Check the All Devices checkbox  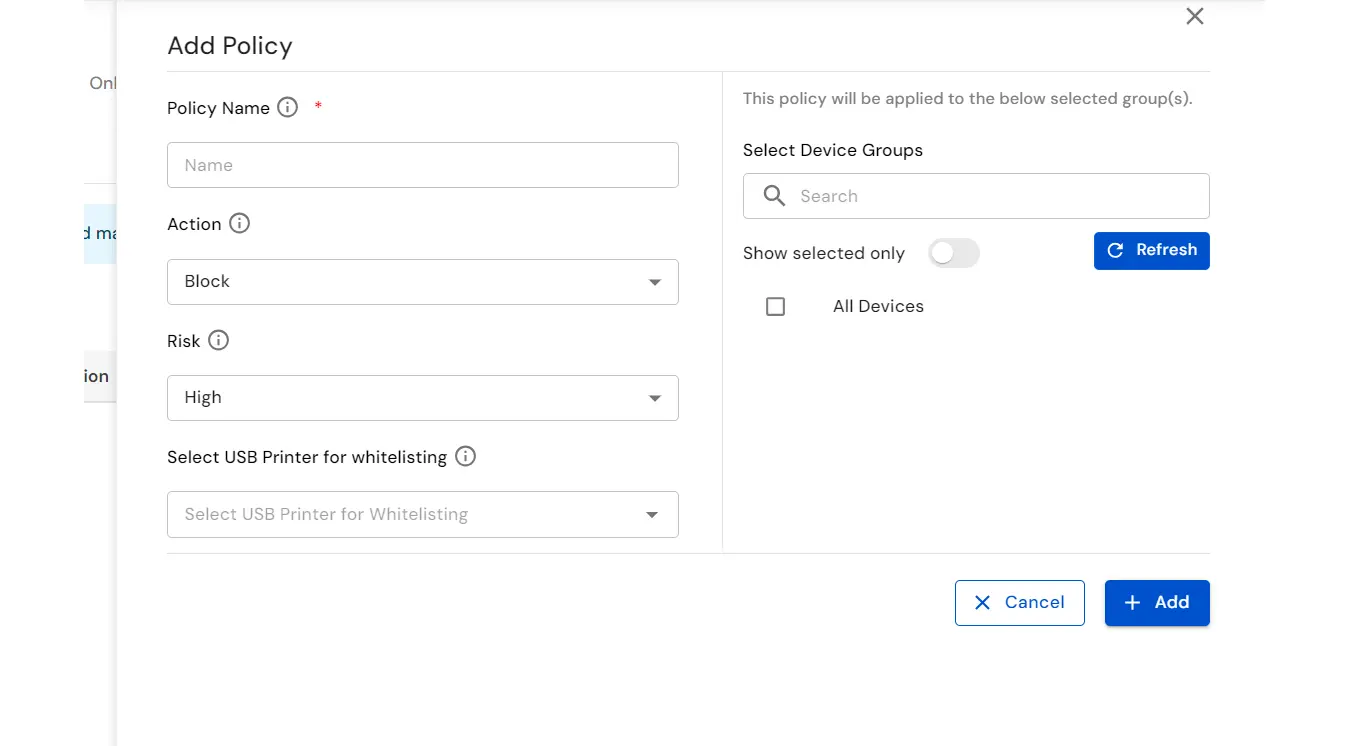click(x=775, y=306)
